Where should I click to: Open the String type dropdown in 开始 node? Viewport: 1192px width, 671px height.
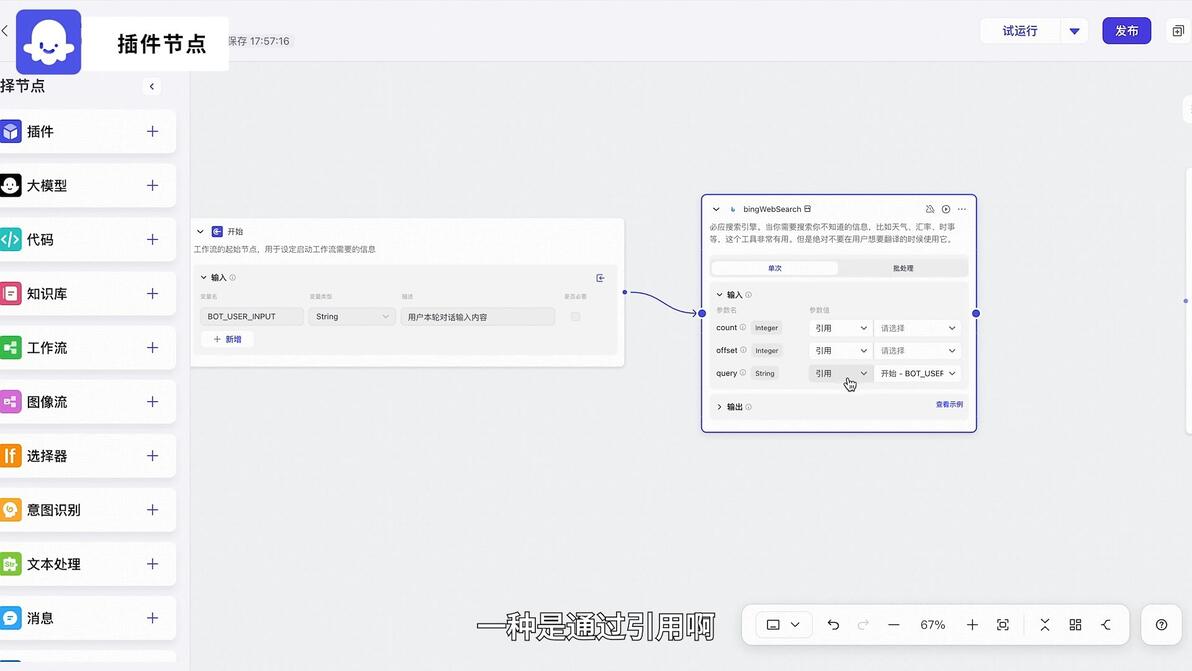pos(351,317)
